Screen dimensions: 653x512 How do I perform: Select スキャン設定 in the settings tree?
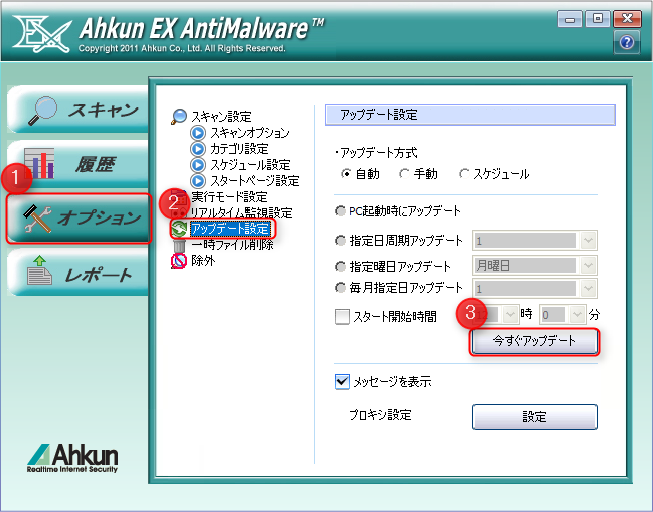point(221,117)
